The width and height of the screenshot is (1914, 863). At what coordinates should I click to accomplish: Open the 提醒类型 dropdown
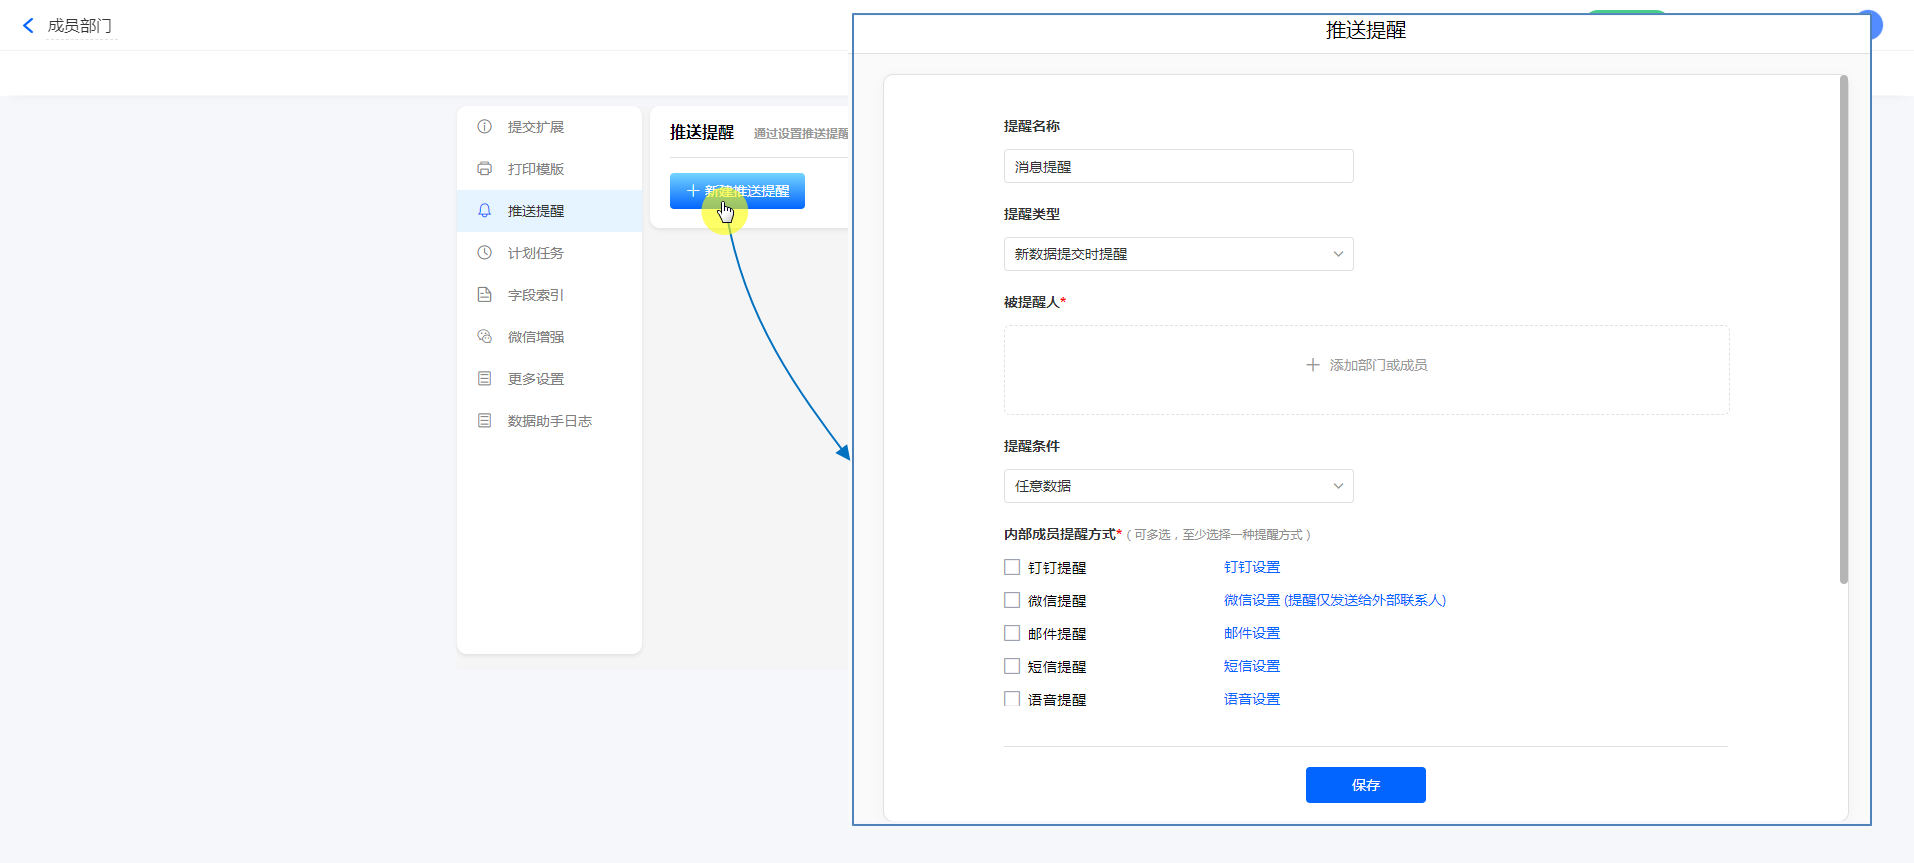tap(1178, 254)
